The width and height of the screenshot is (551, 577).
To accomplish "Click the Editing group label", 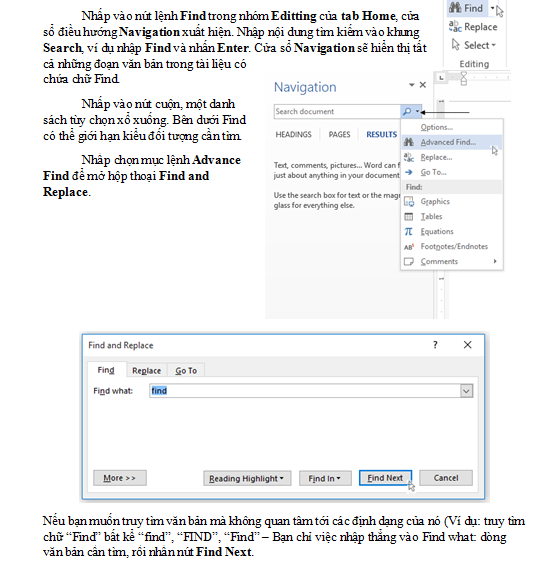I will coord(474,64).
